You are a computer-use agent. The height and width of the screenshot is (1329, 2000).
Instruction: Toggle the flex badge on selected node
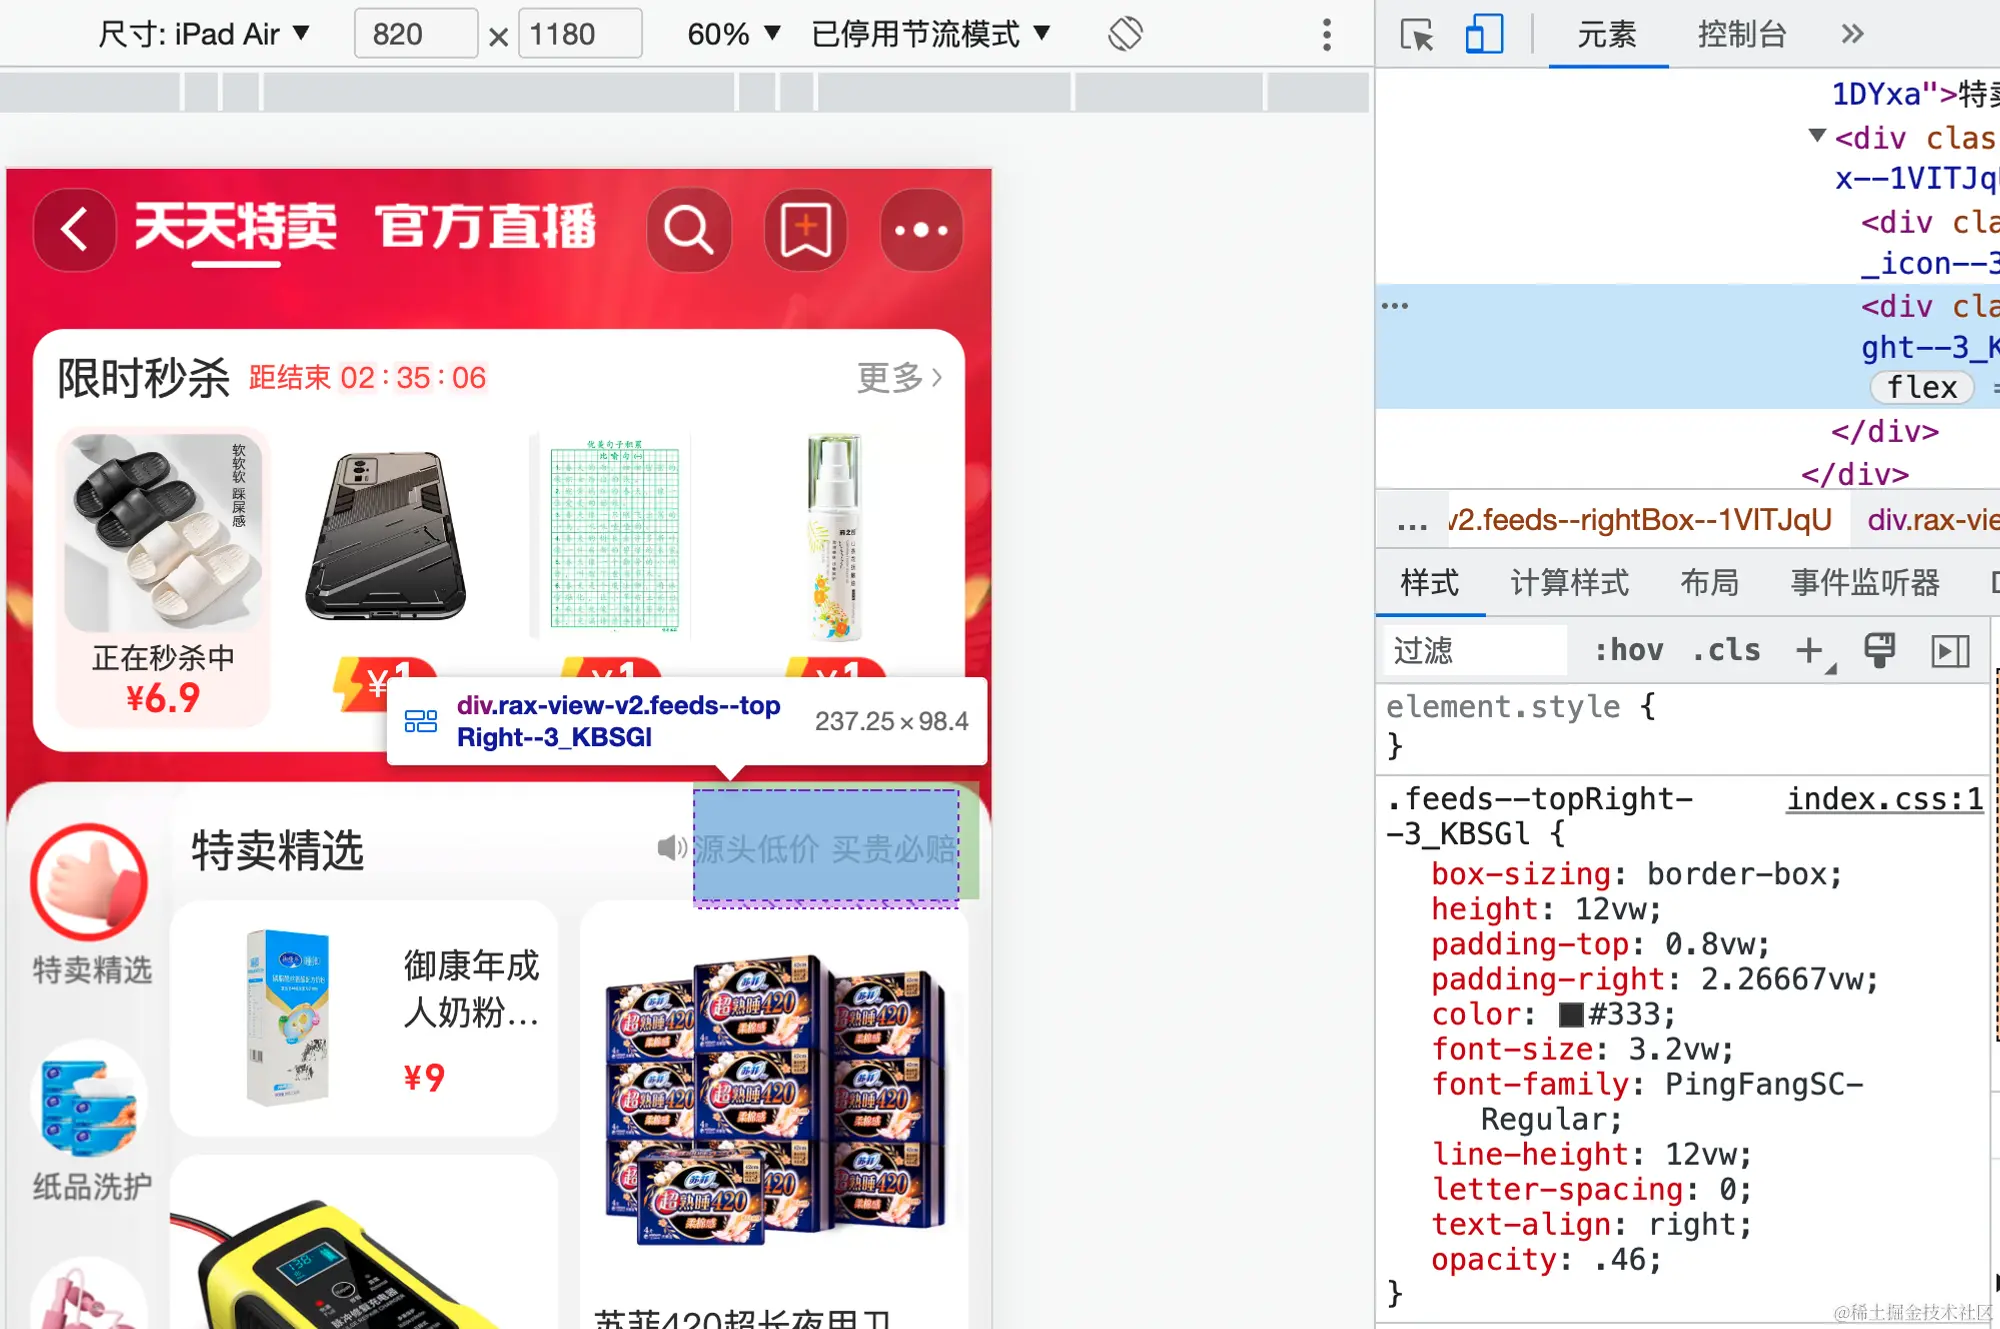tap(1921, 387)
